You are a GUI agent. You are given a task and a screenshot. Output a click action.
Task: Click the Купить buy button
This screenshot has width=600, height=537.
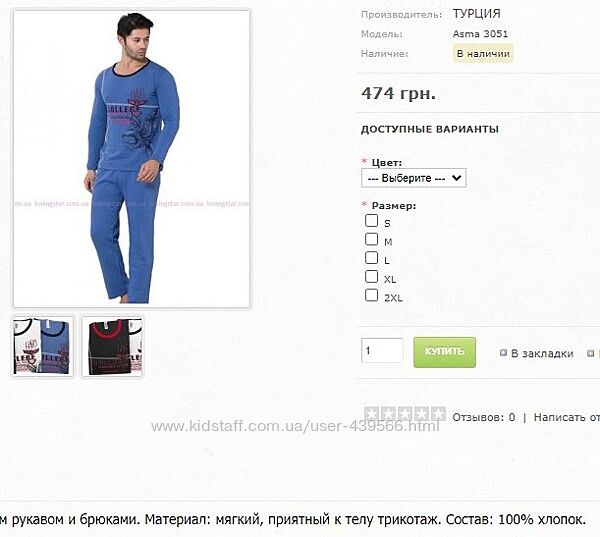(x=445, y=352)
